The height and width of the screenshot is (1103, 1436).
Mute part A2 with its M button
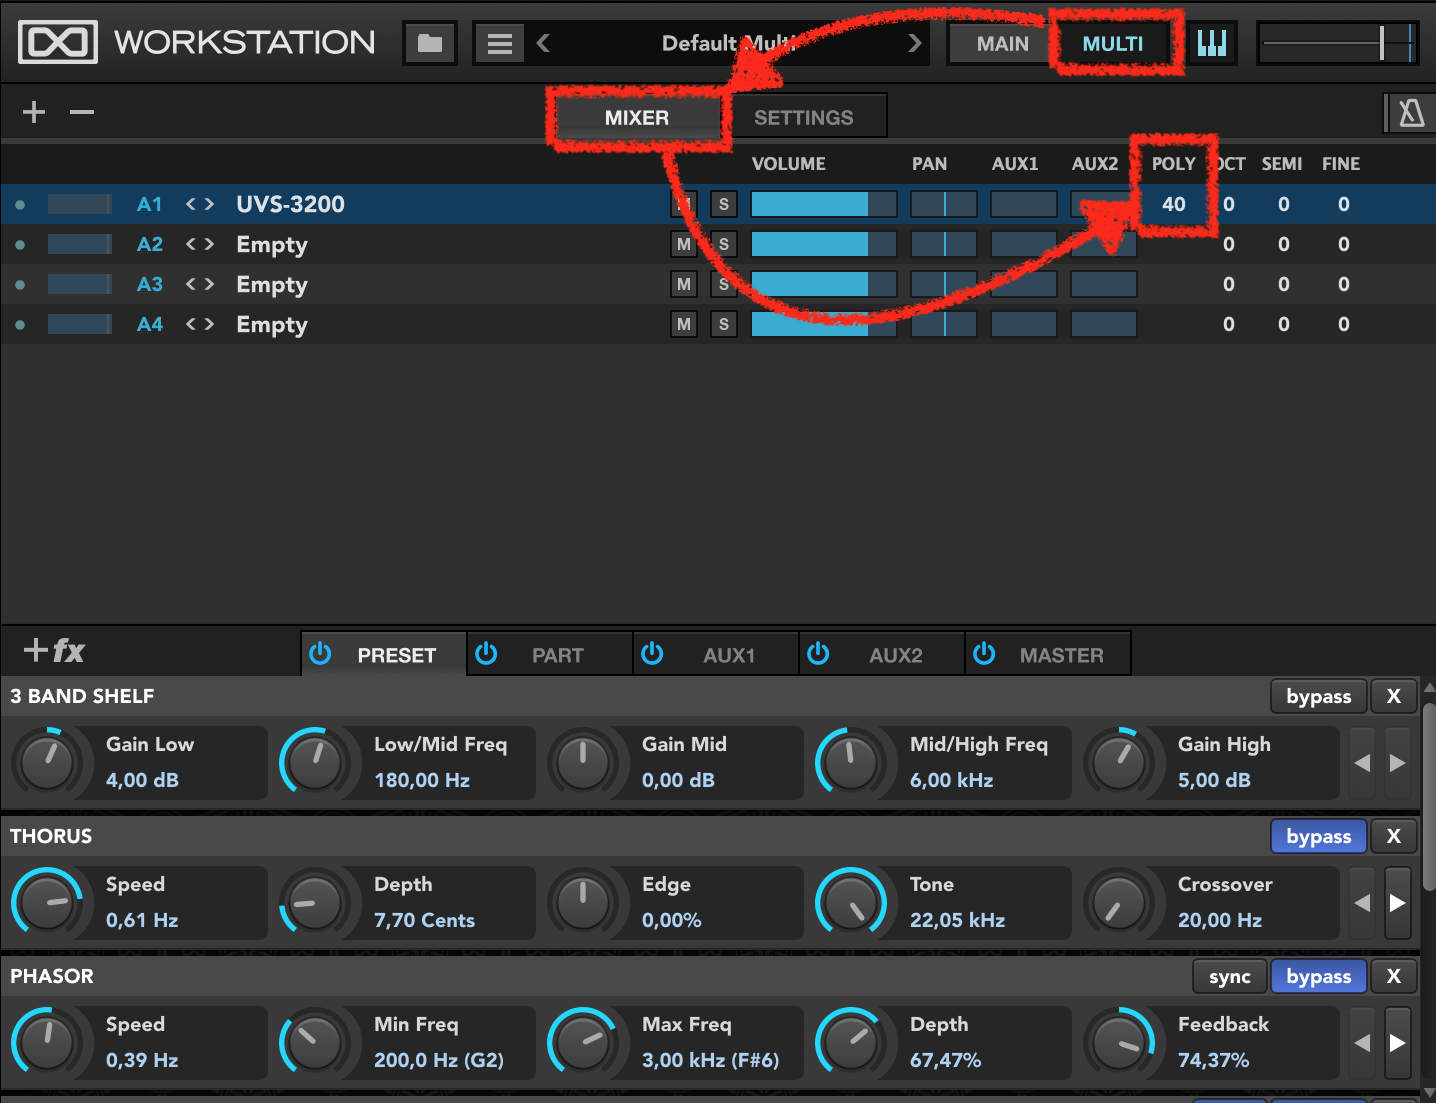[x=683, y=243]
